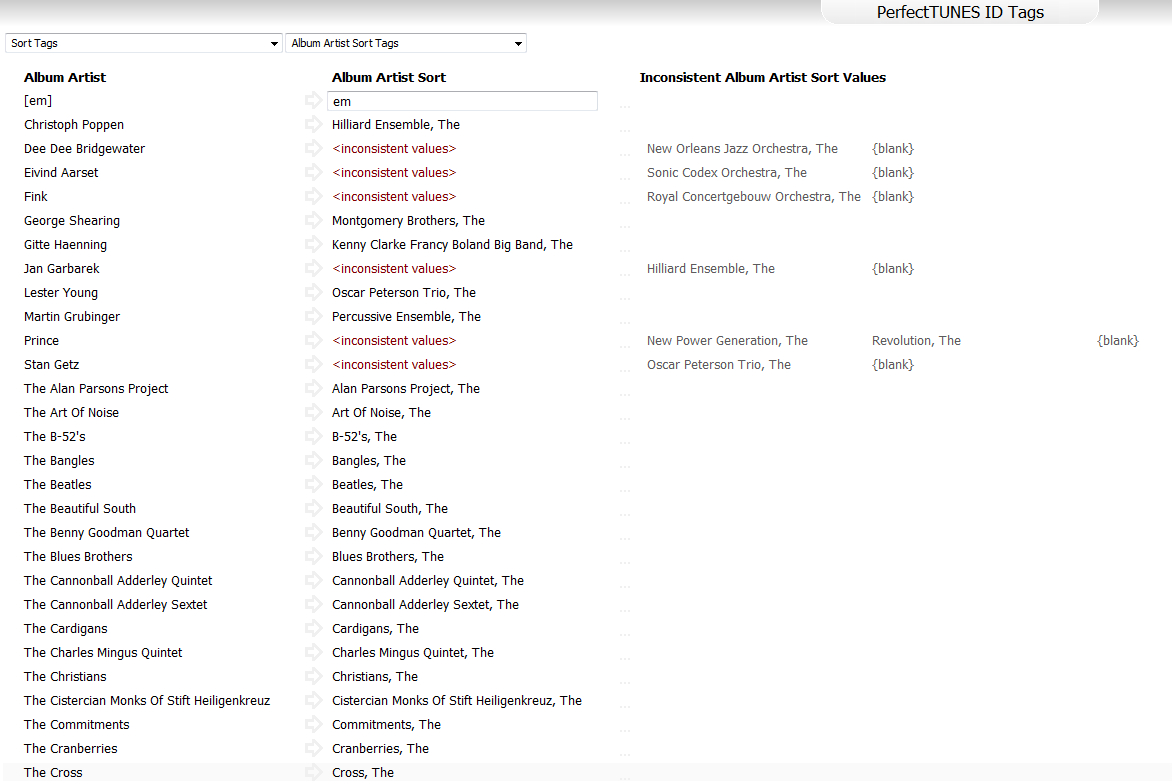Click the 'em' album artist sort text field
Image resolution: width=1172 pixels, height=781 pixels.
coord(462,101)
